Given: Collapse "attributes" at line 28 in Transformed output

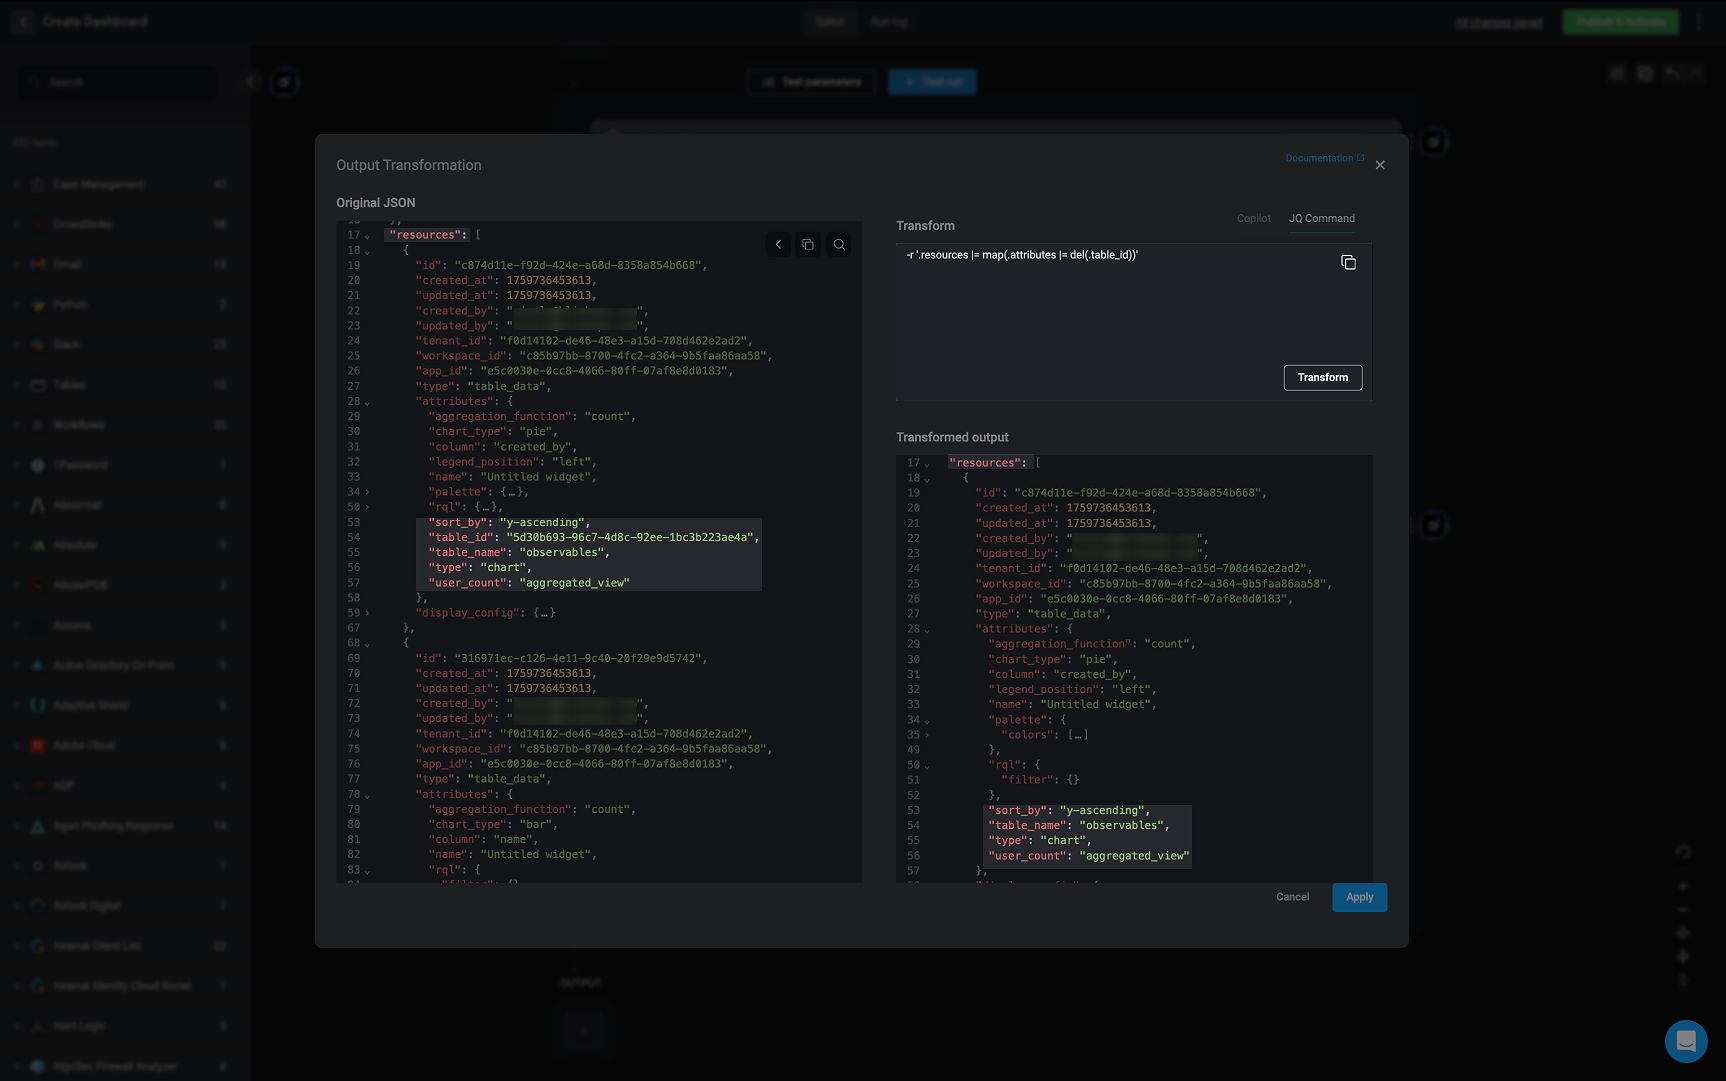Looking at the screenshot, I should [927, 630].
